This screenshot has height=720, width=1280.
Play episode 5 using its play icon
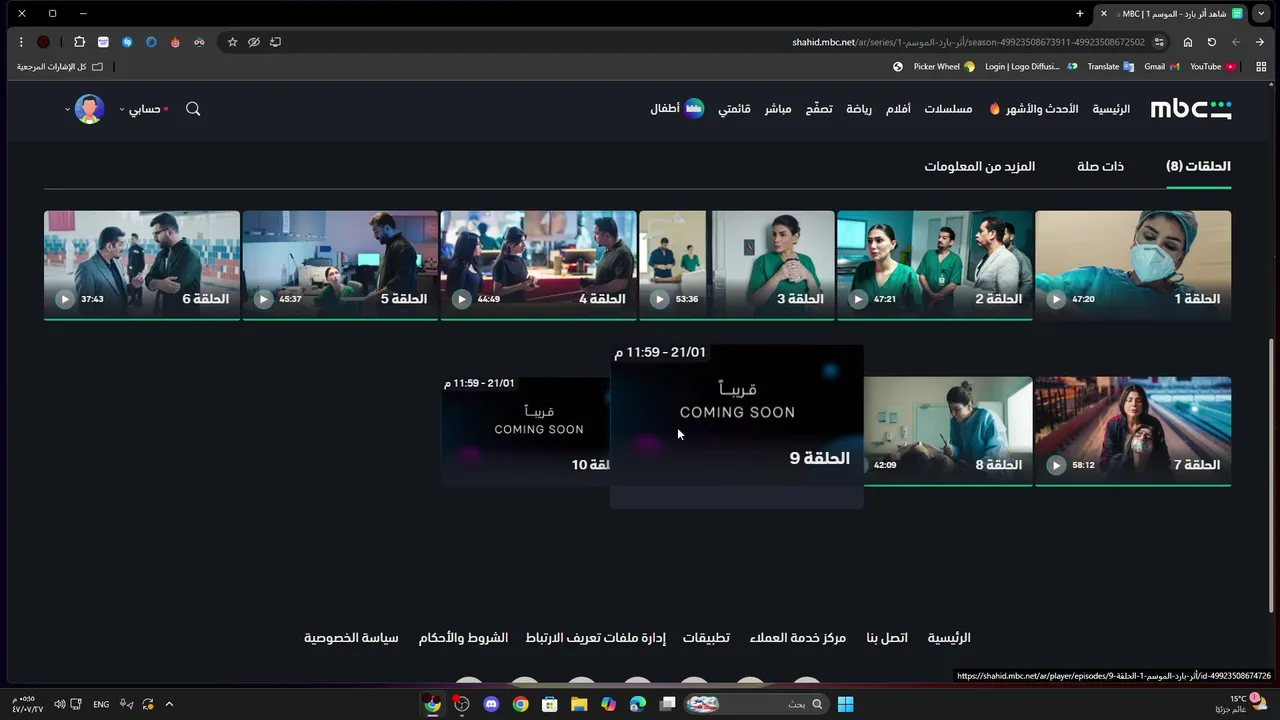(x=263, y=299)
